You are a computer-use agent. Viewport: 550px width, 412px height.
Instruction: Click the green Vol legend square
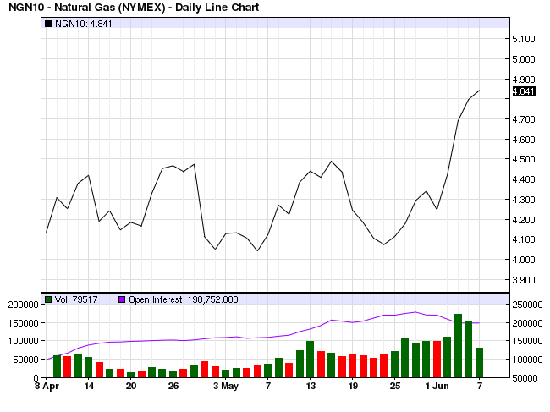click(48, 299)
